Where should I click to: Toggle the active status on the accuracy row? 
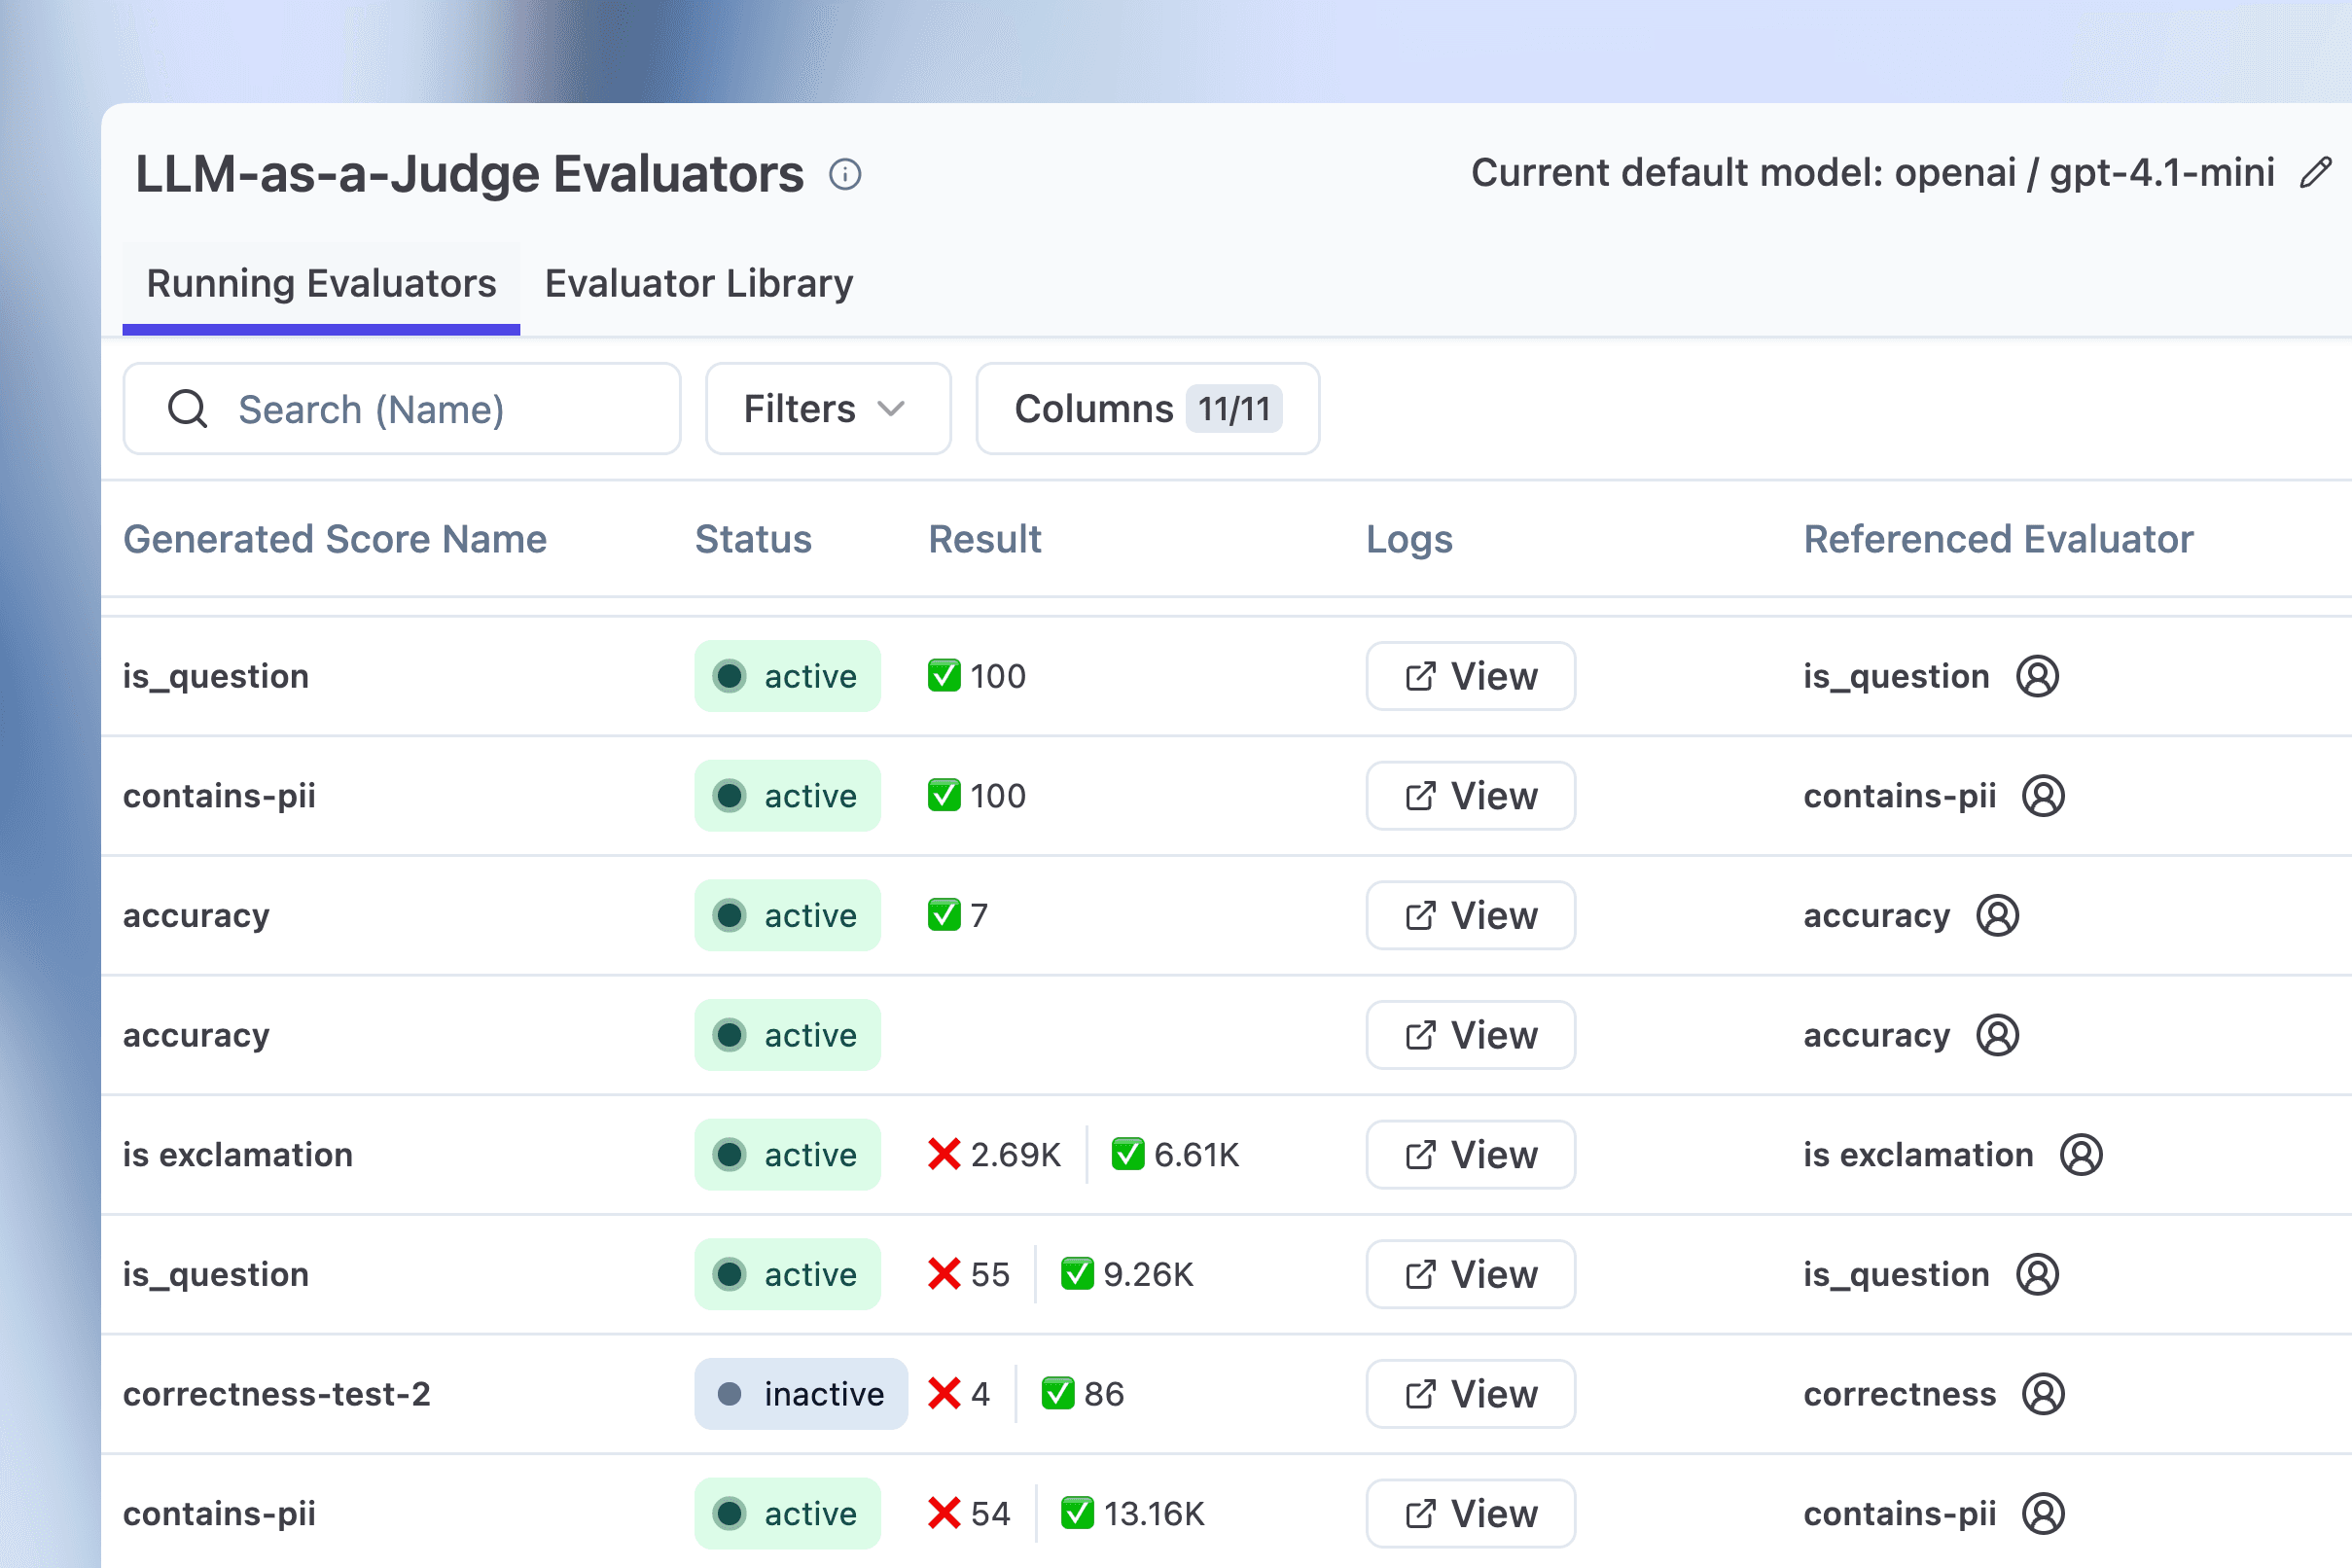pyautogui.click(x=788, y=915)
